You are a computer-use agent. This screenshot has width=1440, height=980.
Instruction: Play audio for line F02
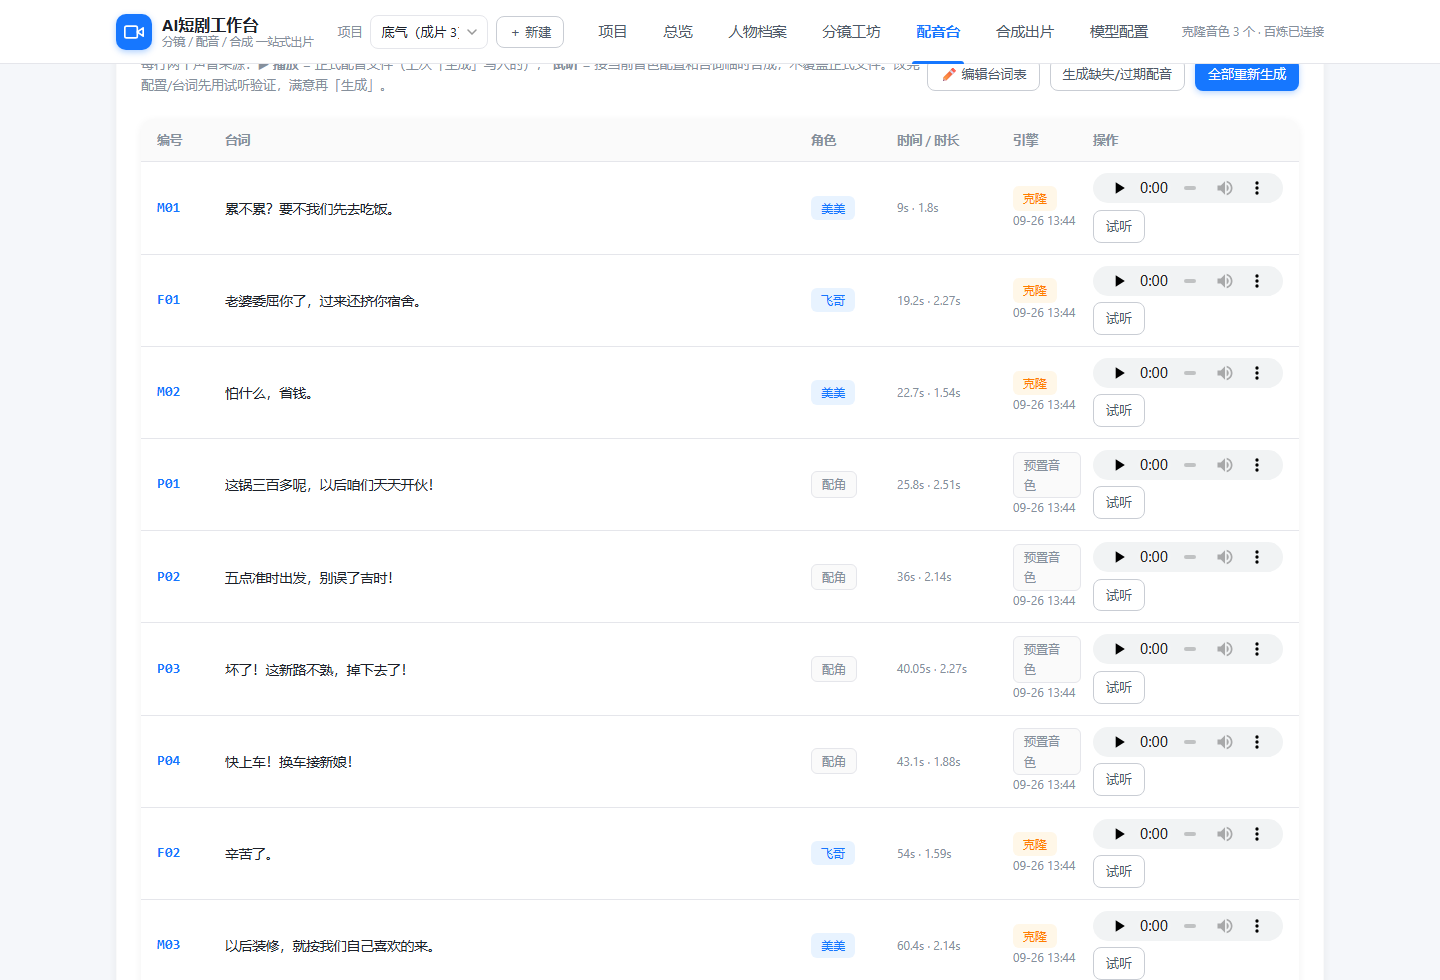pos(1119,834)
